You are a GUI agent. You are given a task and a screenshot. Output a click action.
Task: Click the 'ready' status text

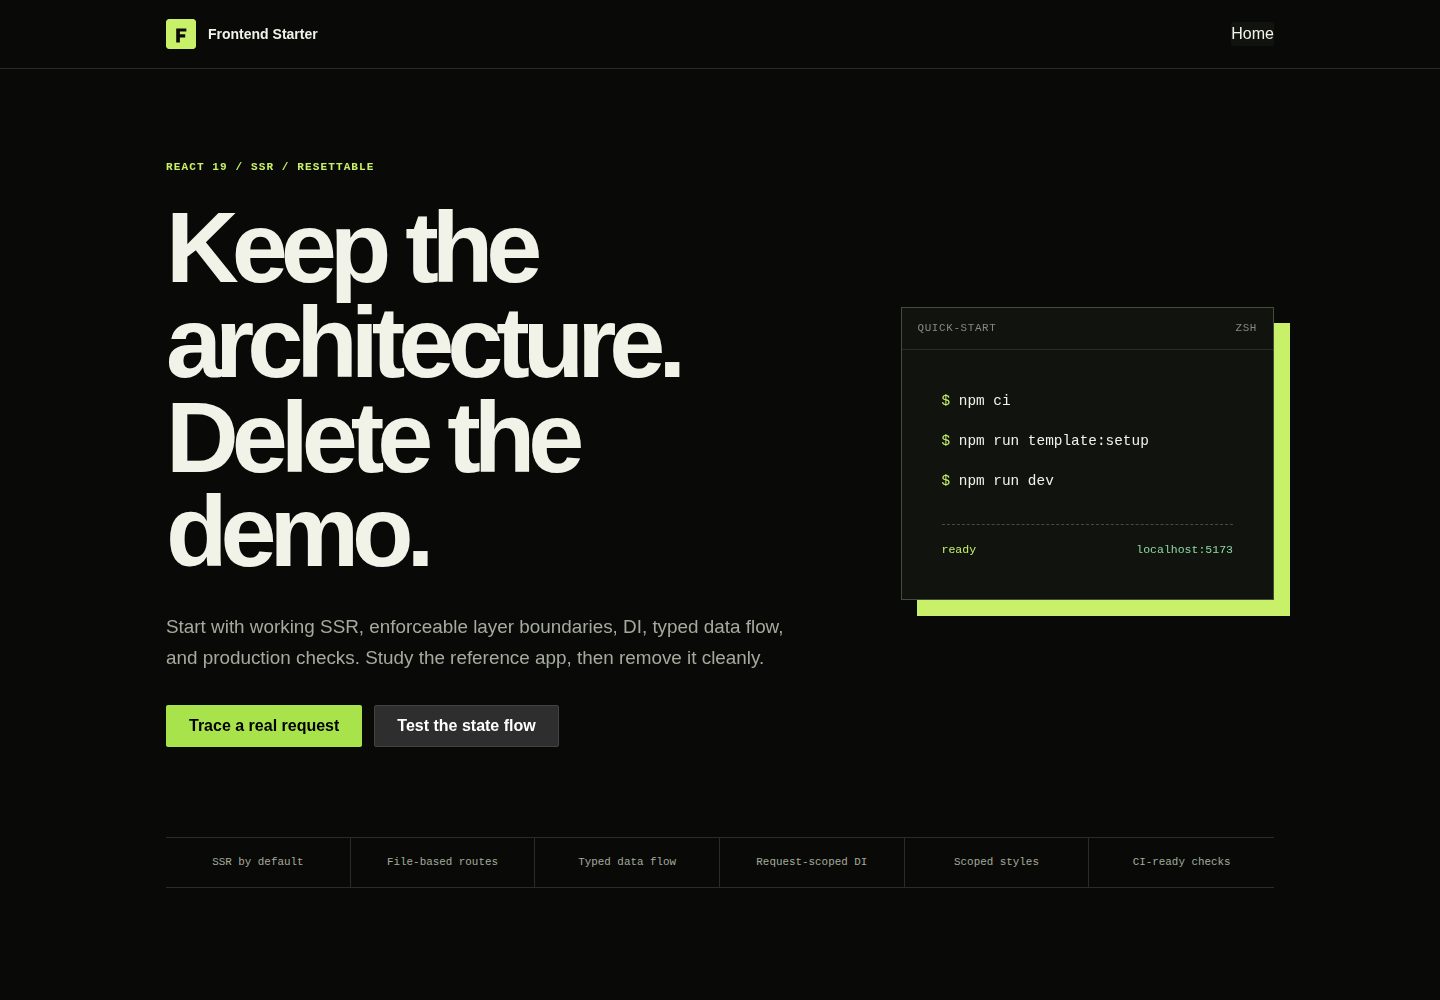959,550
